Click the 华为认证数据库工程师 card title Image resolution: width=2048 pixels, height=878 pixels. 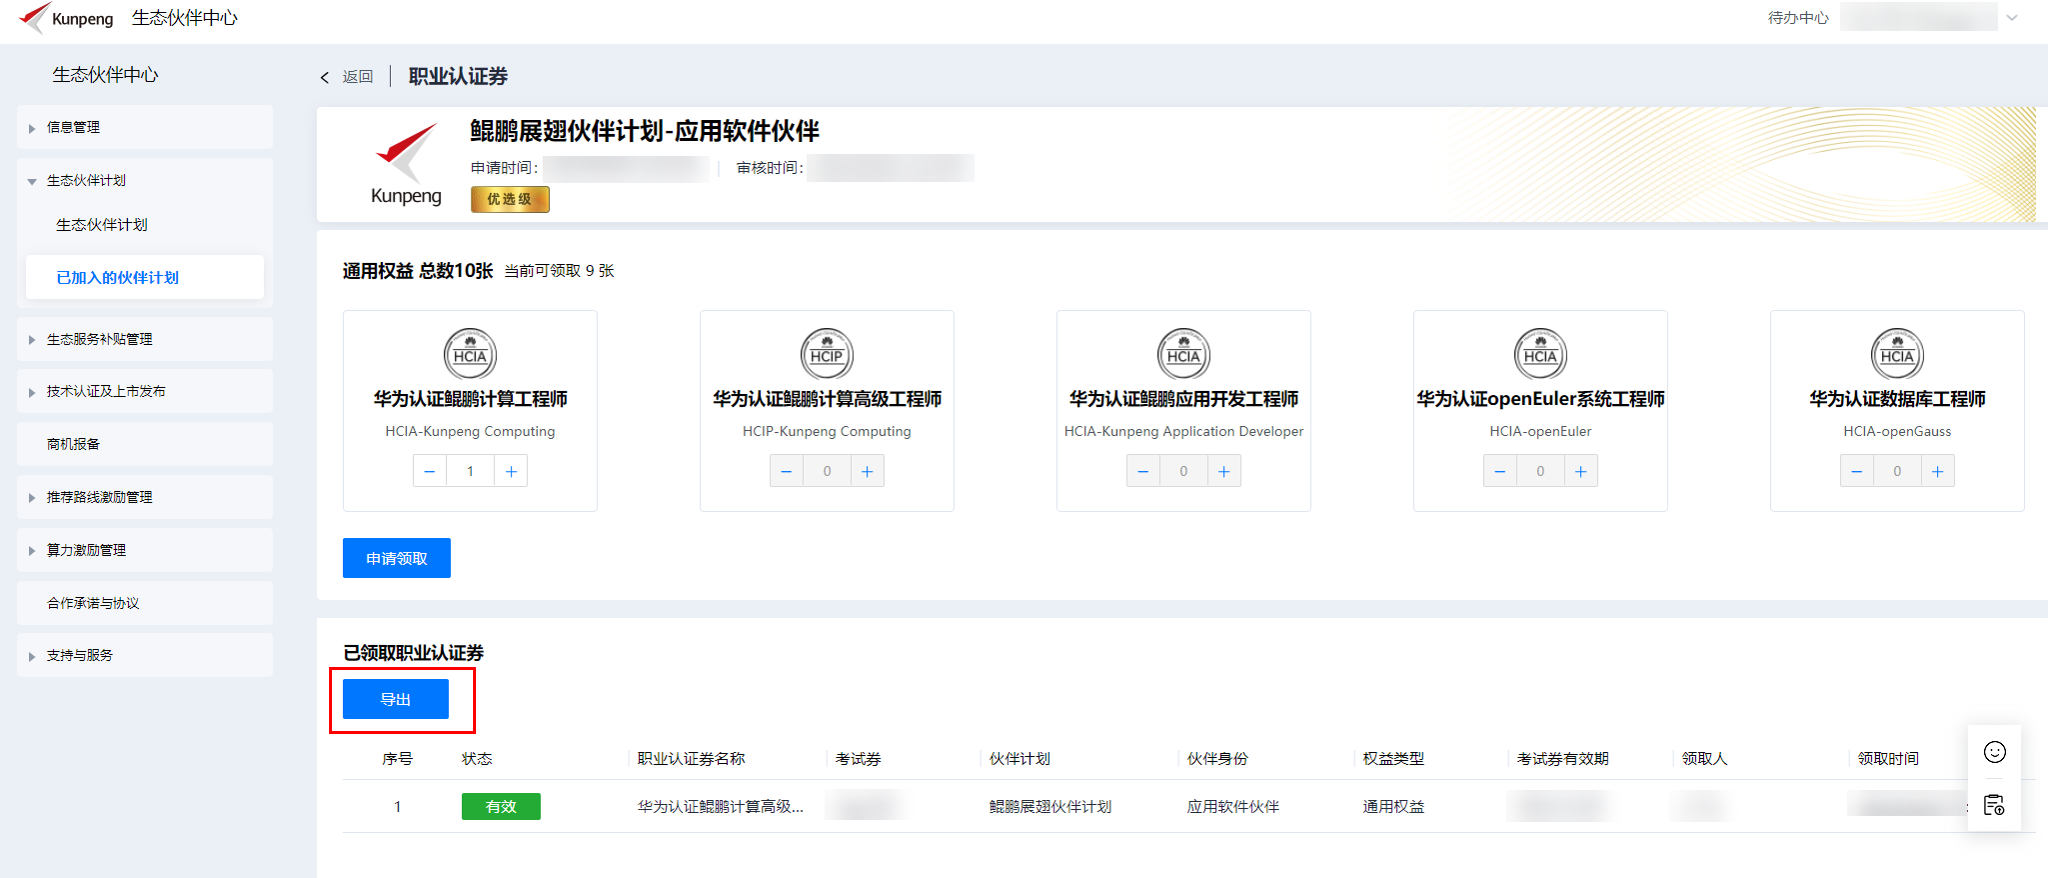1897,399
